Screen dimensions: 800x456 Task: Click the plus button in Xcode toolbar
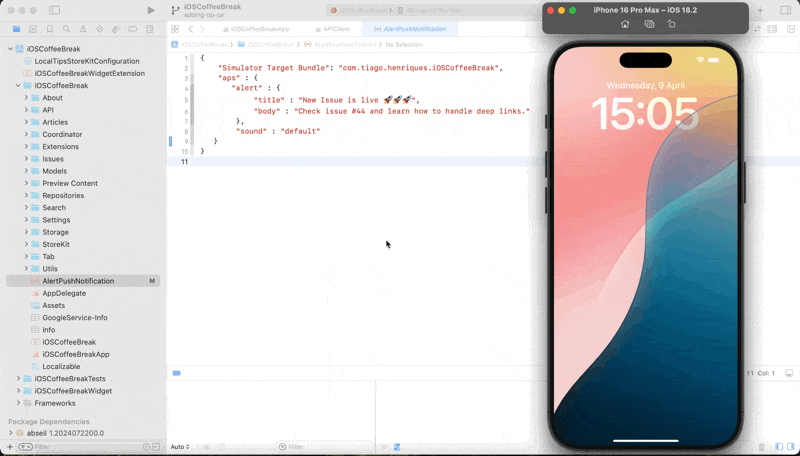click(x=760, y=10)
